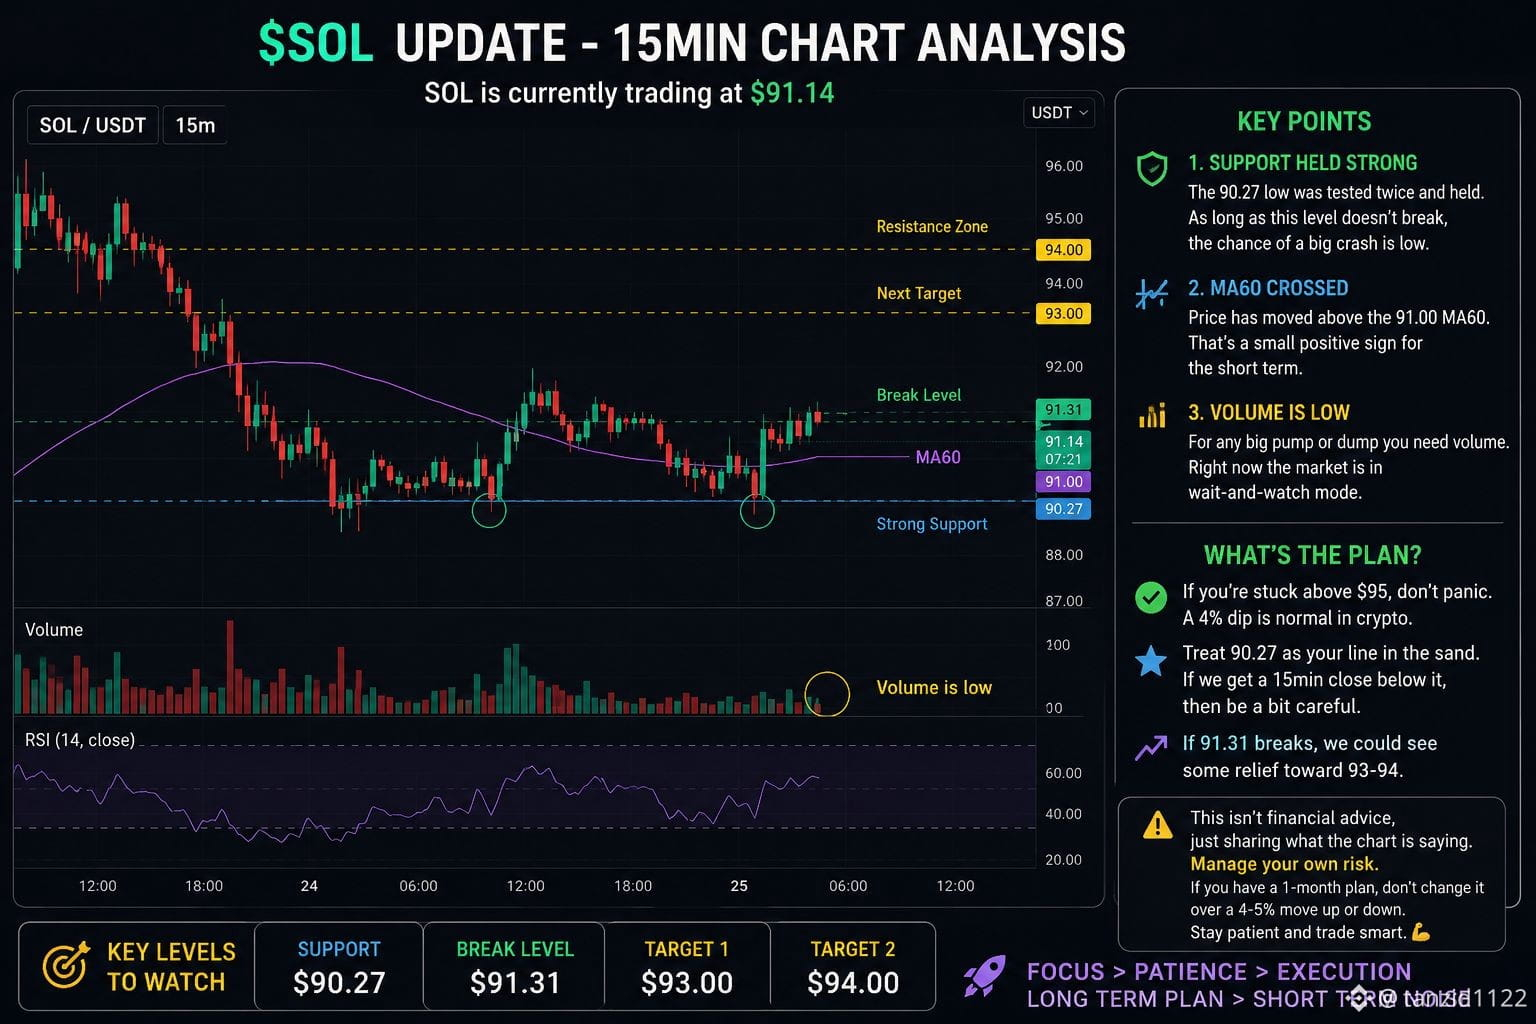
Task: Click the green $SOL ticker in the title
Action: tap(316, 43)
